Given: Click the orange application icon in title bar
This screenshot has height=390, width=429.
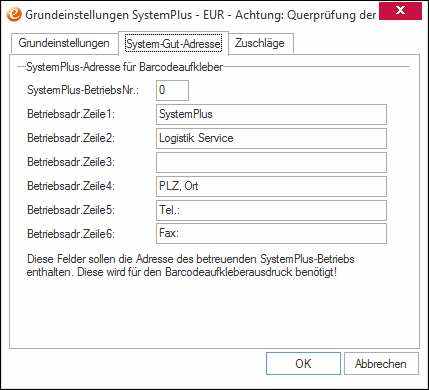Looking at the screenshot, I should point(15,14).
